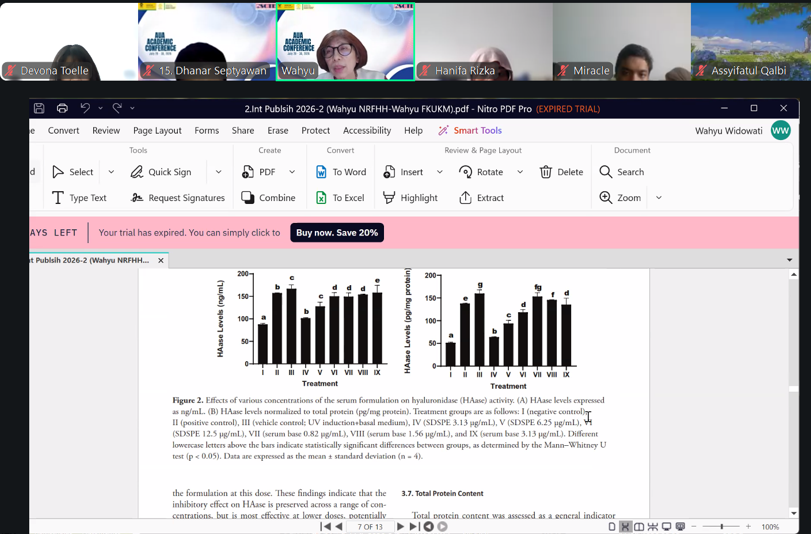Open the Review ribbon tab
This screenshot has height=534, width=811.
click(106, 130)
